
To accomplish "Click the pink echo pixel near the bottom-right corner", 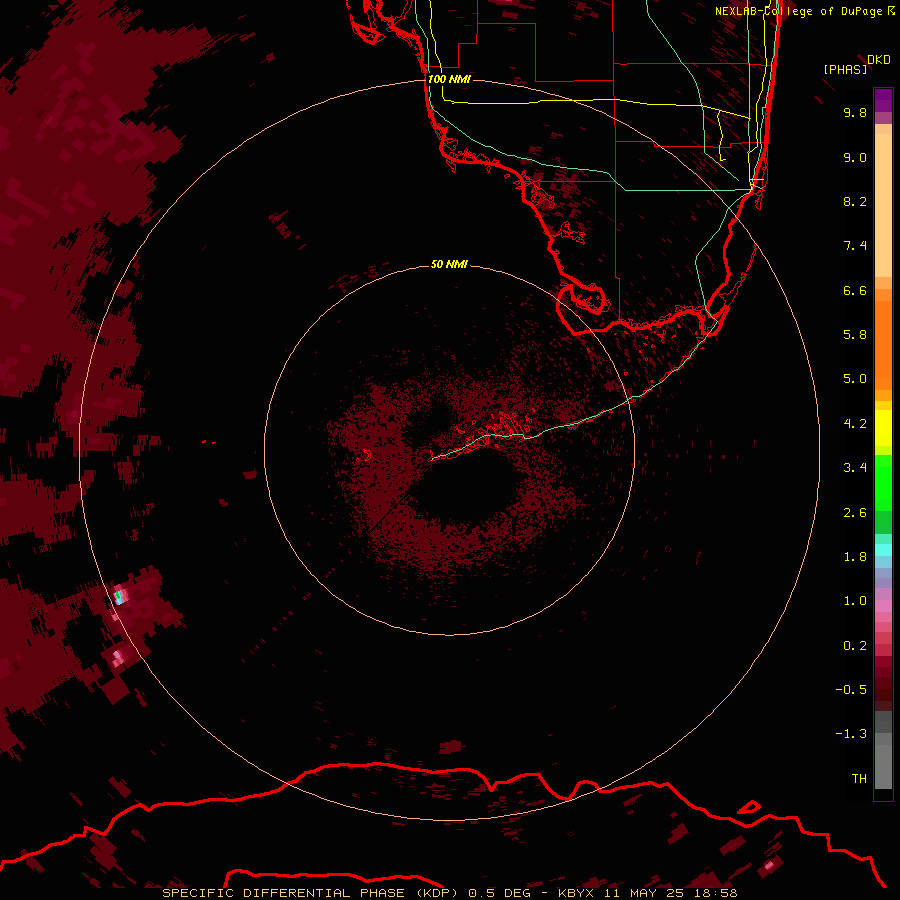I will coord(769,865).
